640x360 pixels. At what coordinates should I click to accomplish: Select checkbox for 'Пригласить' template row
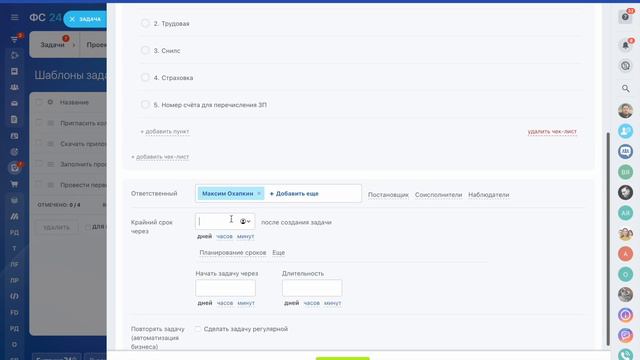[x=39, y=123]
